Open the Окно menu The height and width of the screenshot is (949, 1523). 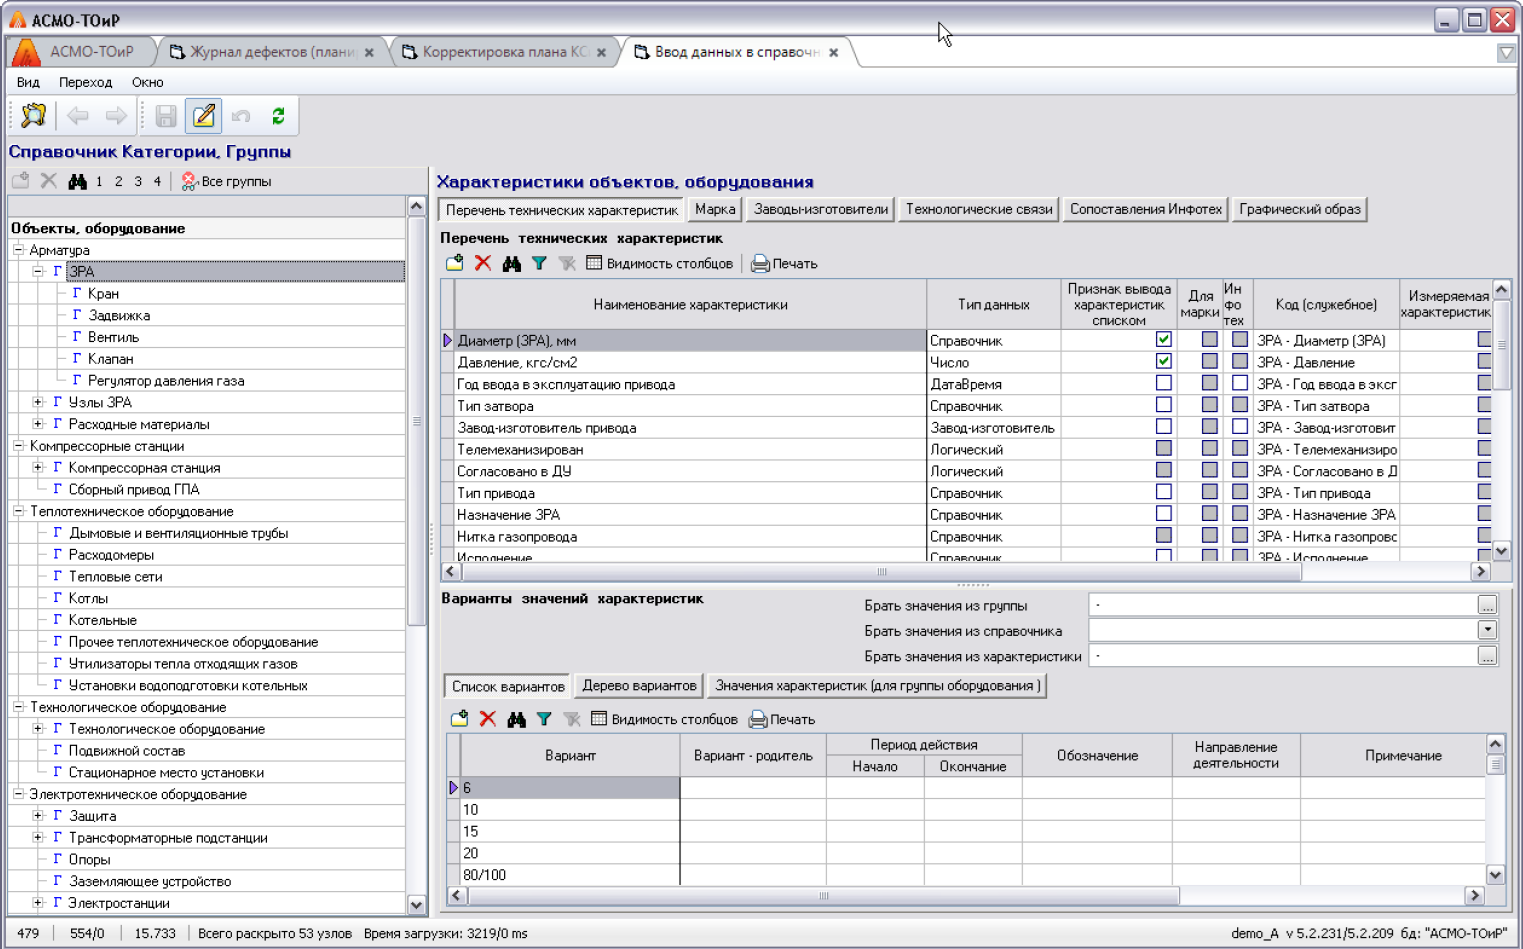pos(147,82)
